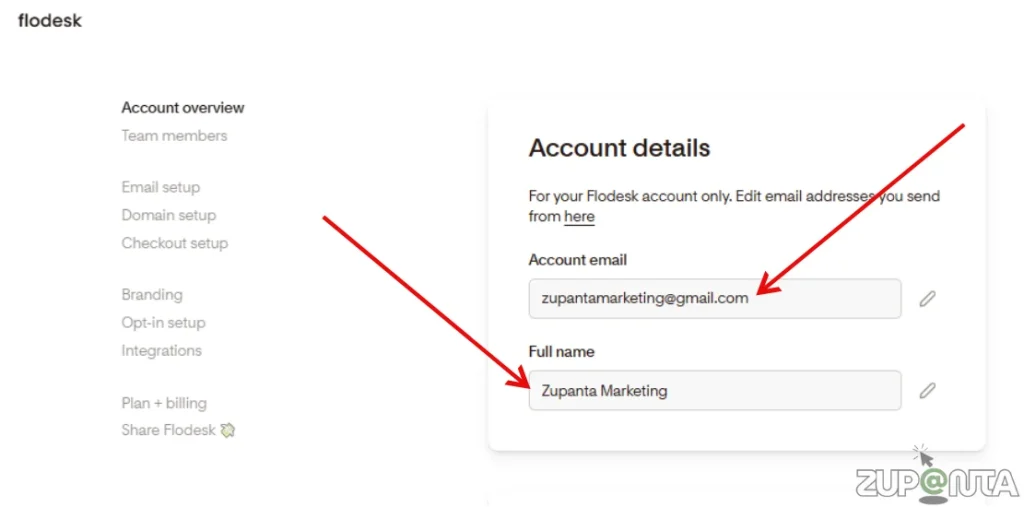The width and height of the screenshot is (1024, 507).
Task: Go to Team members
Action: (174, 135)
